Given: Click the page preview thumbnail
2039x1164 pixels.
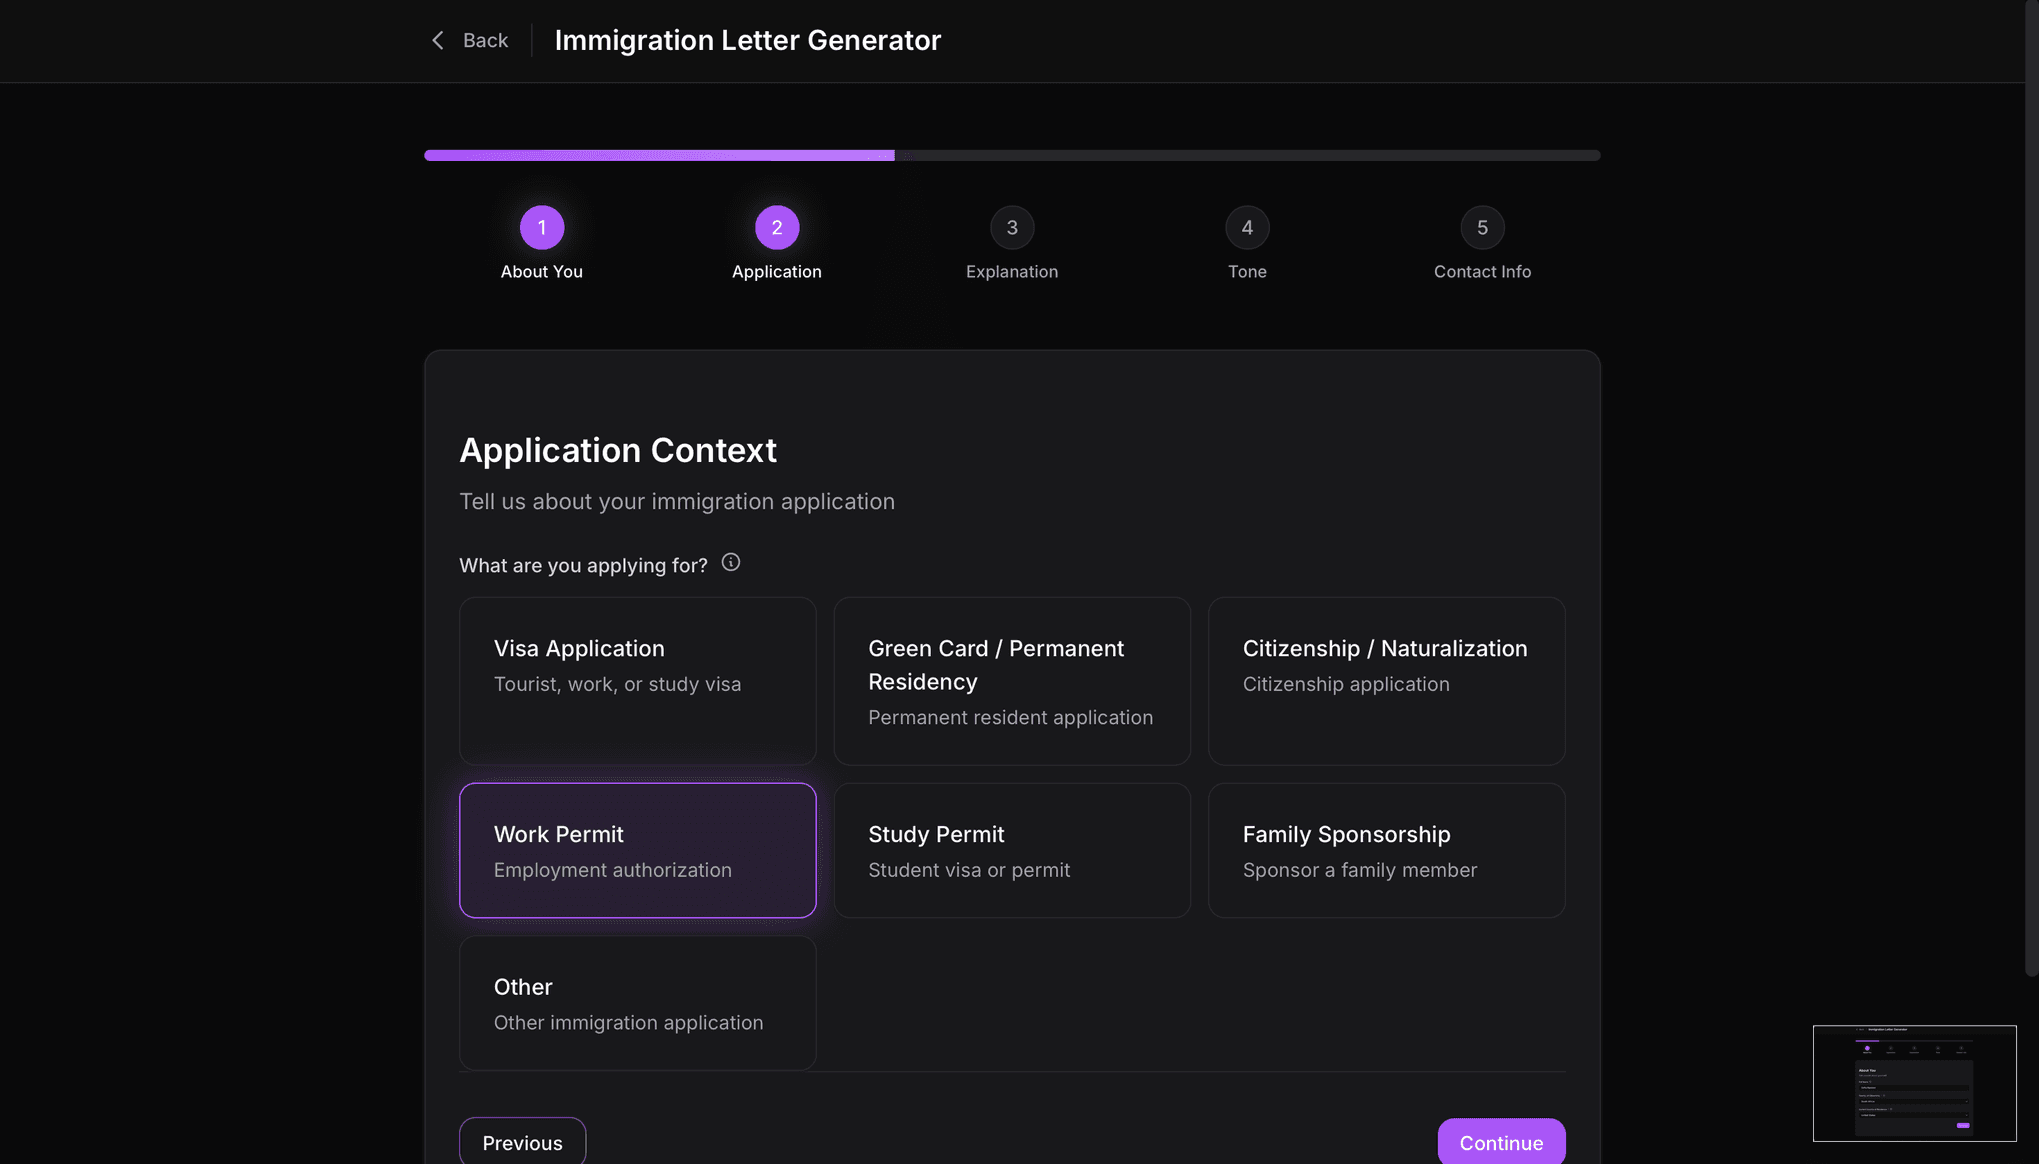Looking at the screenshot, I should coord(1914,1083).
